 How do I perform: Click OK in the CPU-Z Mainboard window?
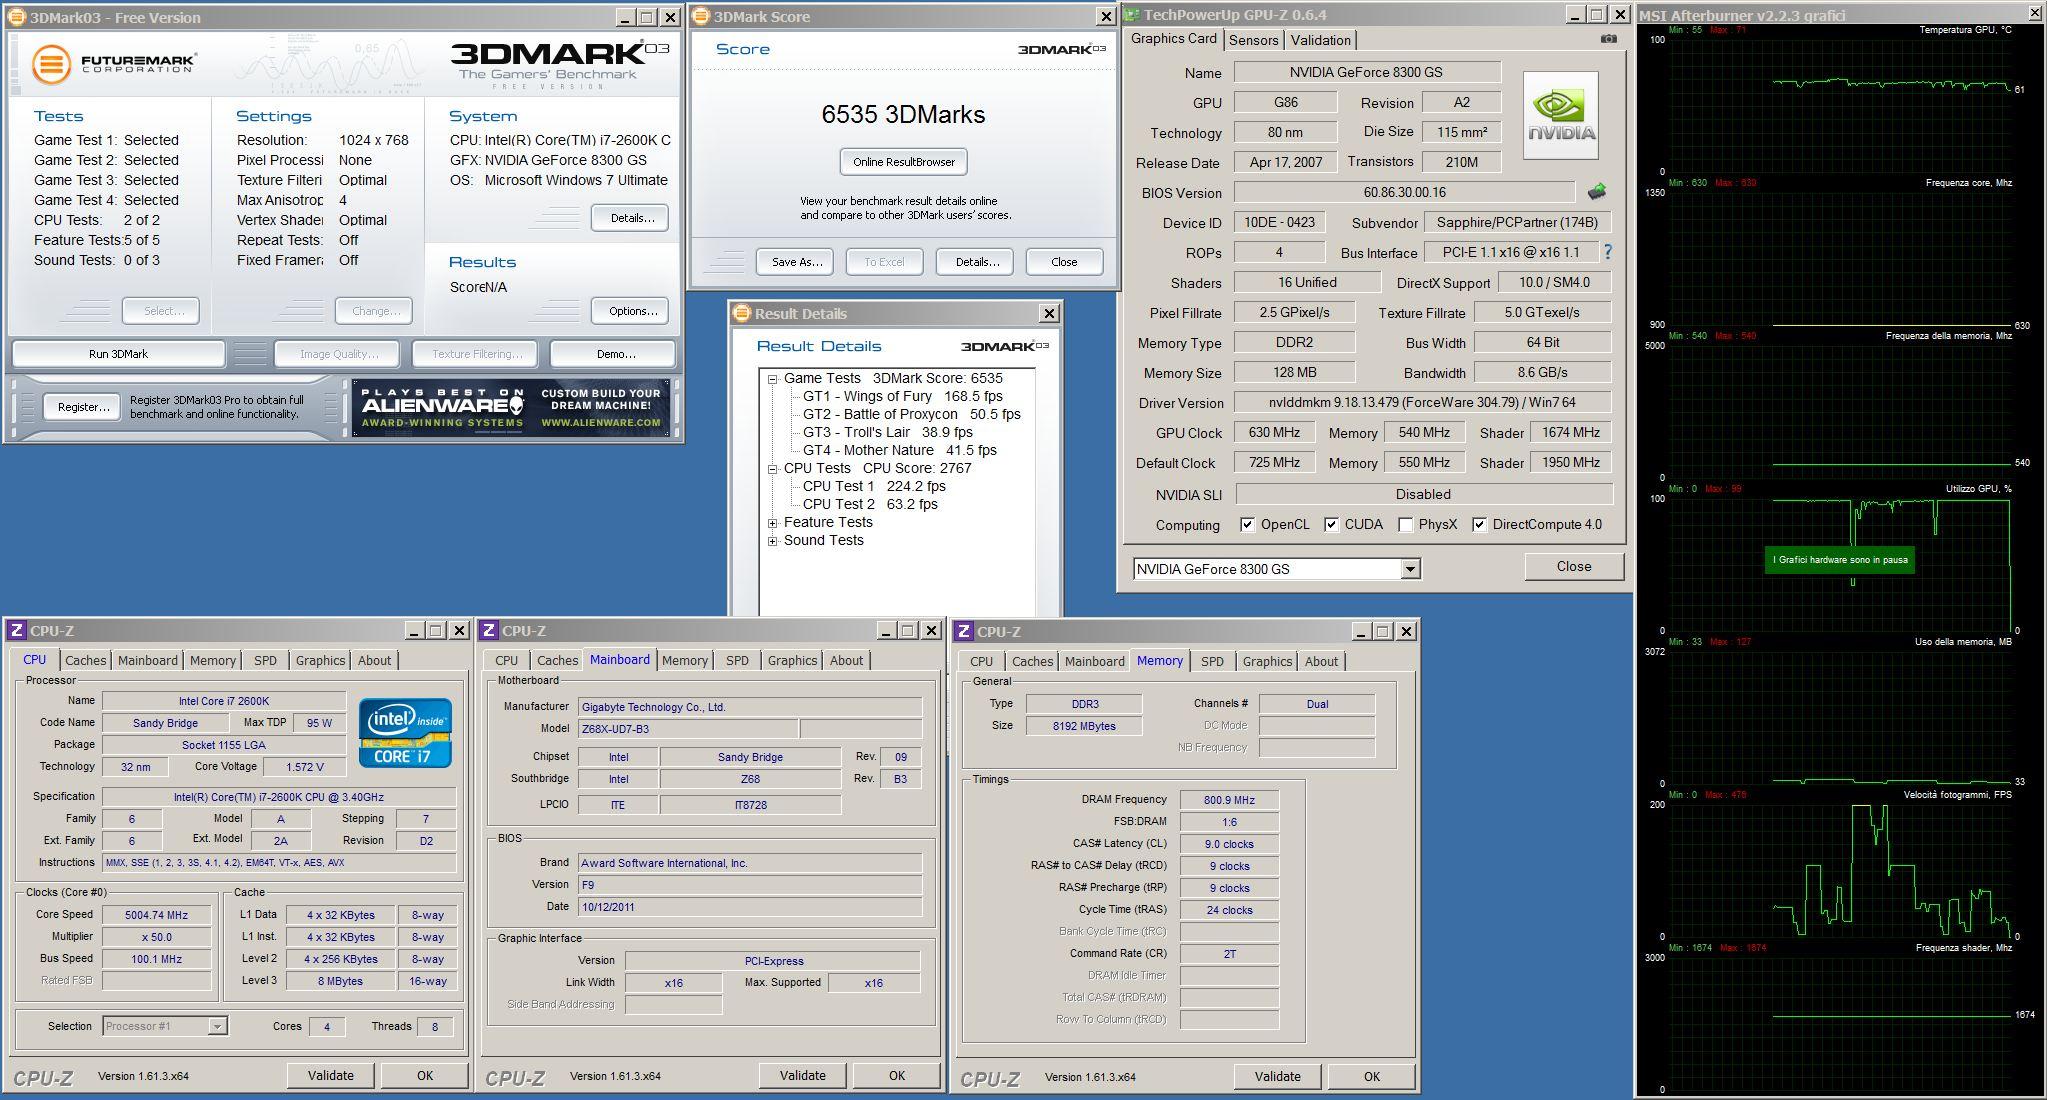[896, 1076]
